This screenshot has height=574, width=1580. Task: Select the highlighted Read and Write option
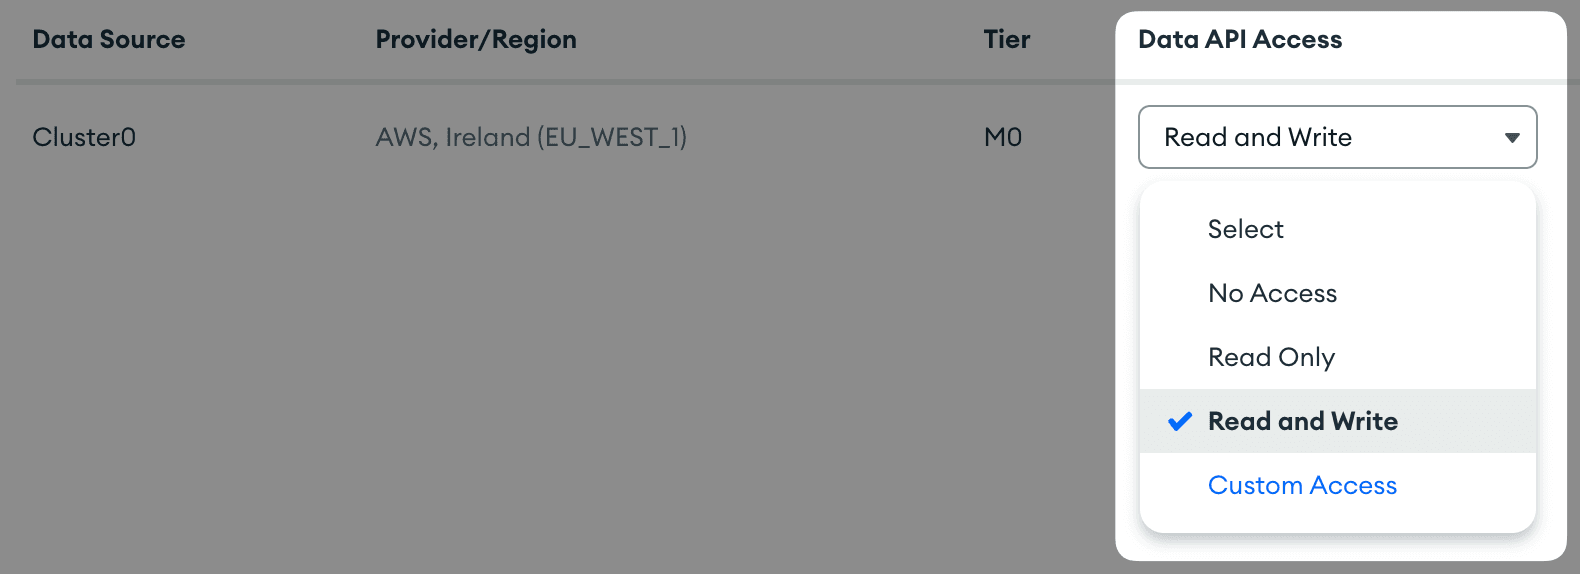tap(1302, 421)
